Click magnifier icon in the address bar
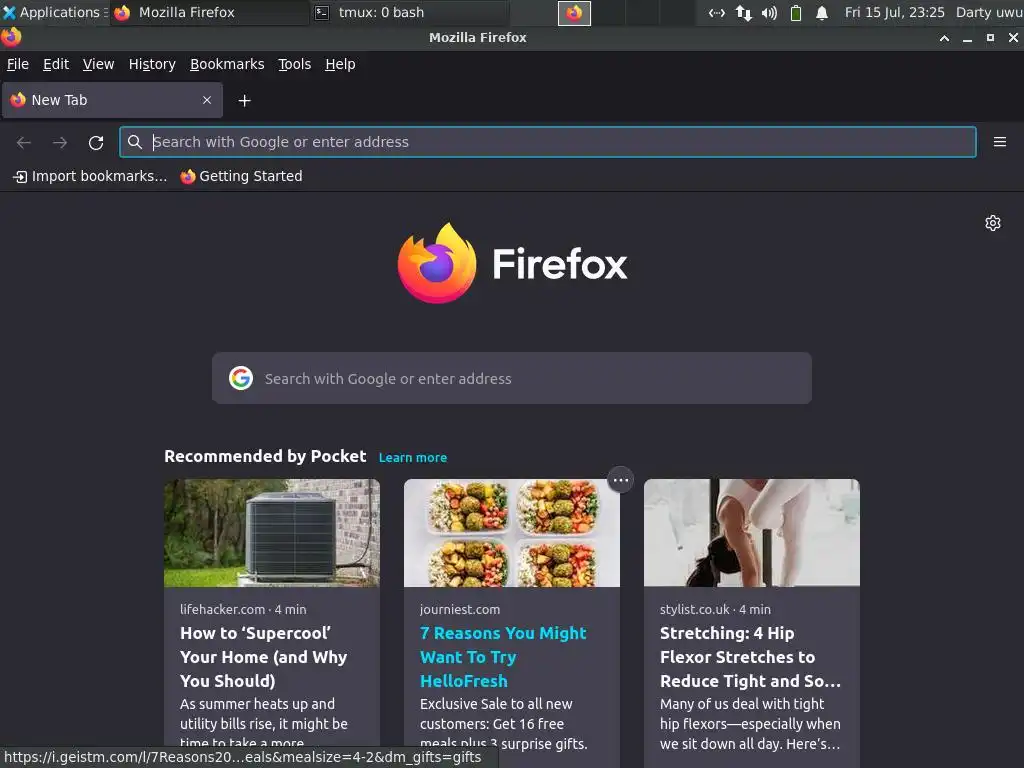Image resolution: width=1024 pixels, height=768 pixels. pyautogui.click(x=135, y=142)
